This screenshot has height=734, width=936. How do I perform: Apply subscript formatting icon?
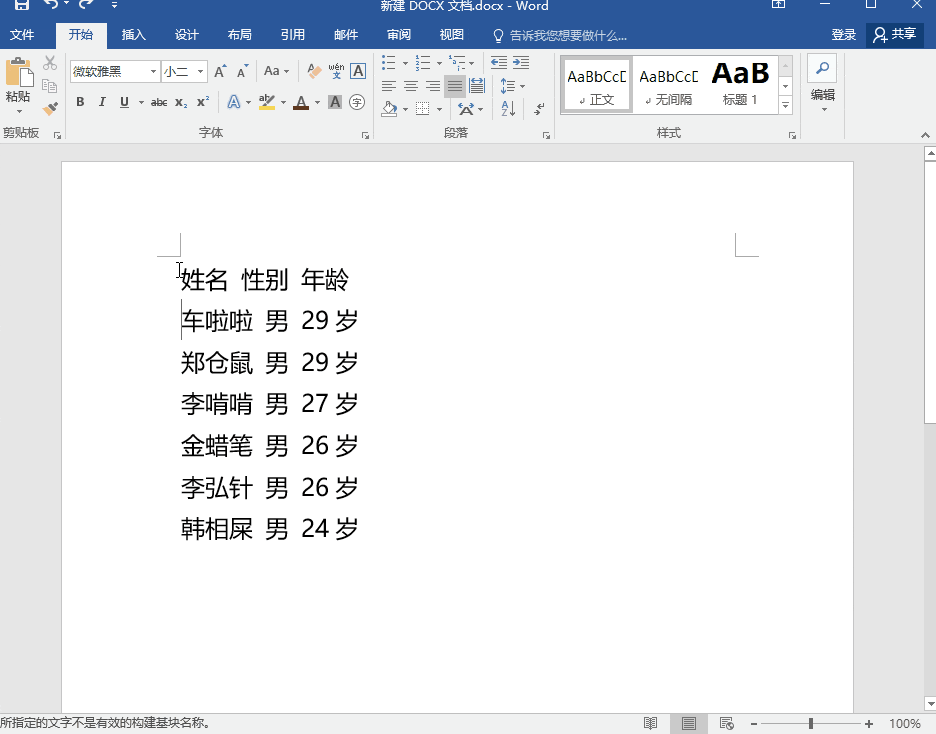181,102
